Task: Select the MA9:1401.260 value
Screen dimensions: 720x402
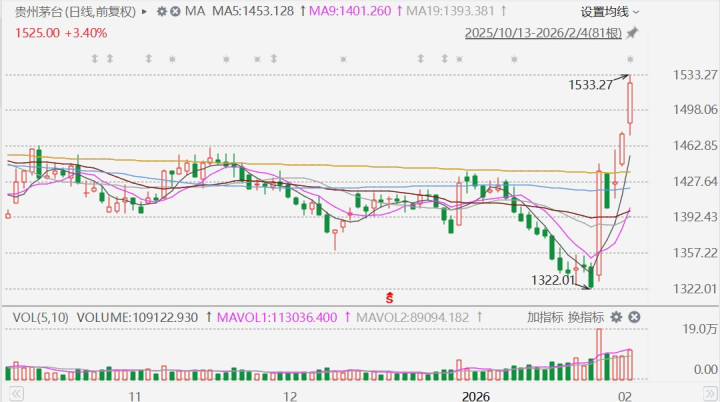Action: click(x=350, y=11)
